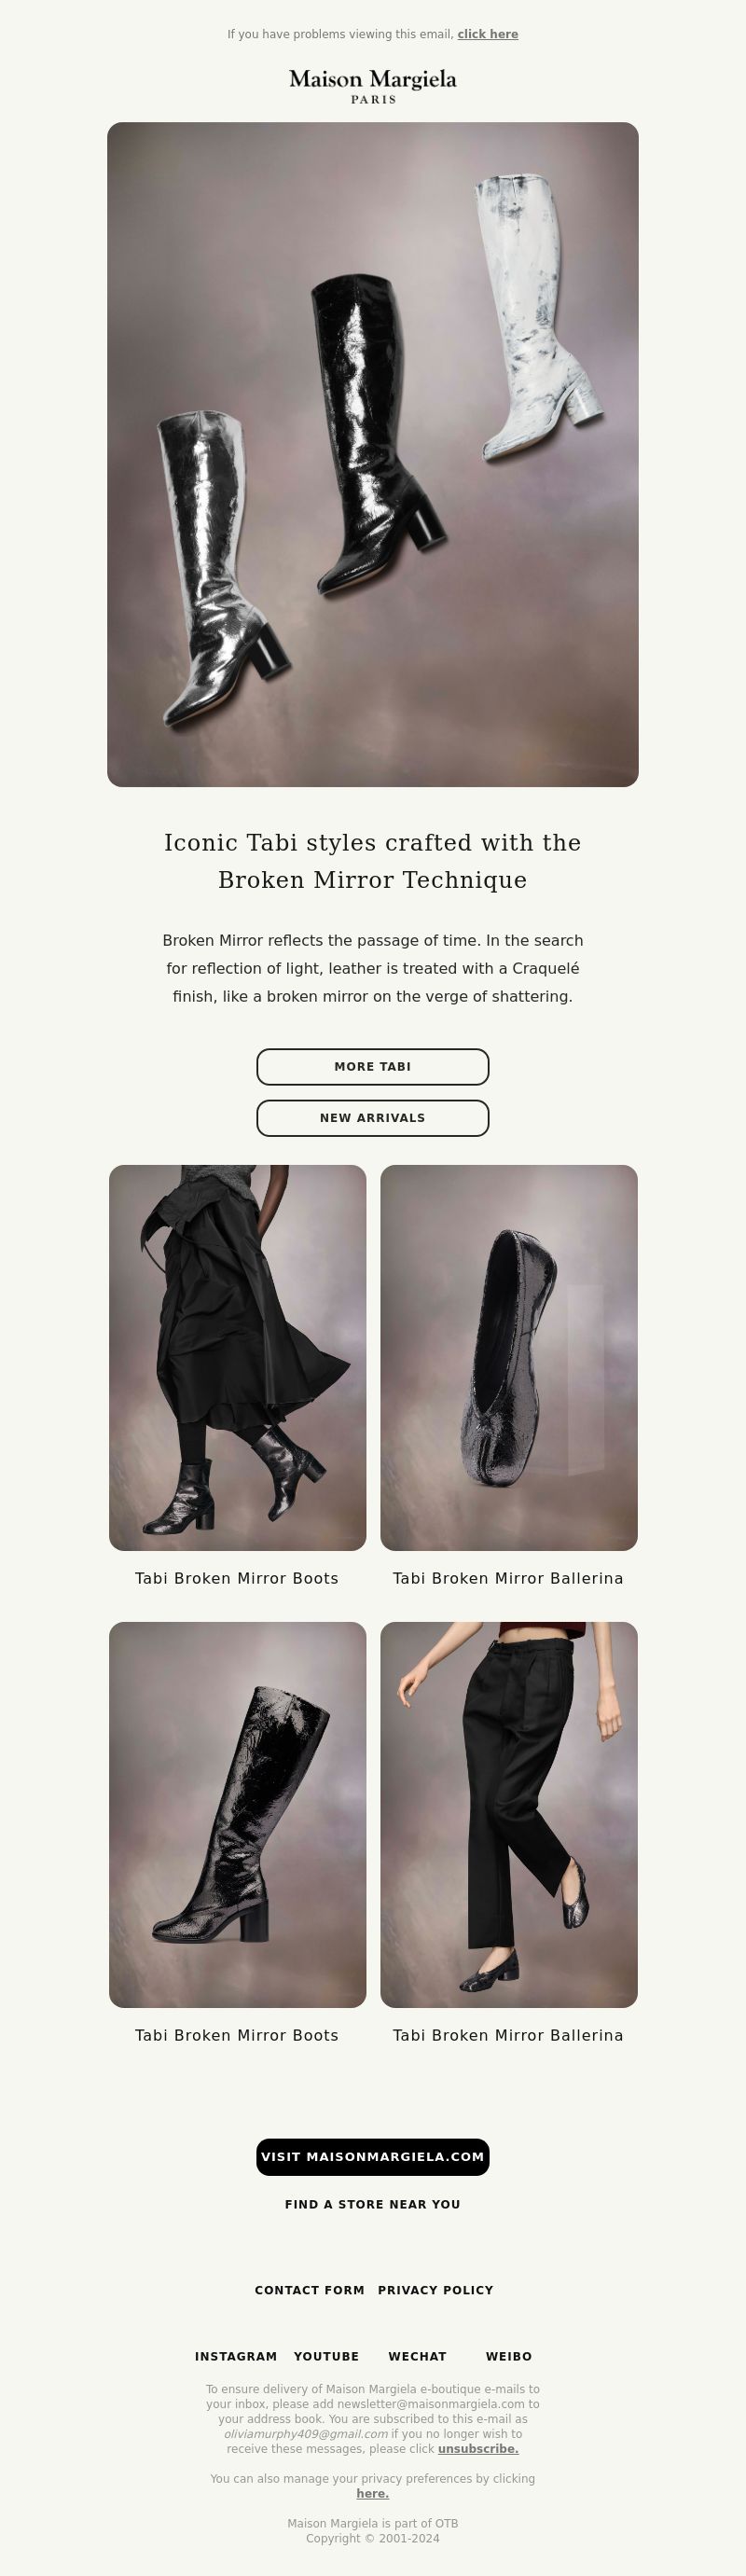Open the tall black knee-high boot image
Viewport: 746px width, 2576px height.
point(238,1814)
